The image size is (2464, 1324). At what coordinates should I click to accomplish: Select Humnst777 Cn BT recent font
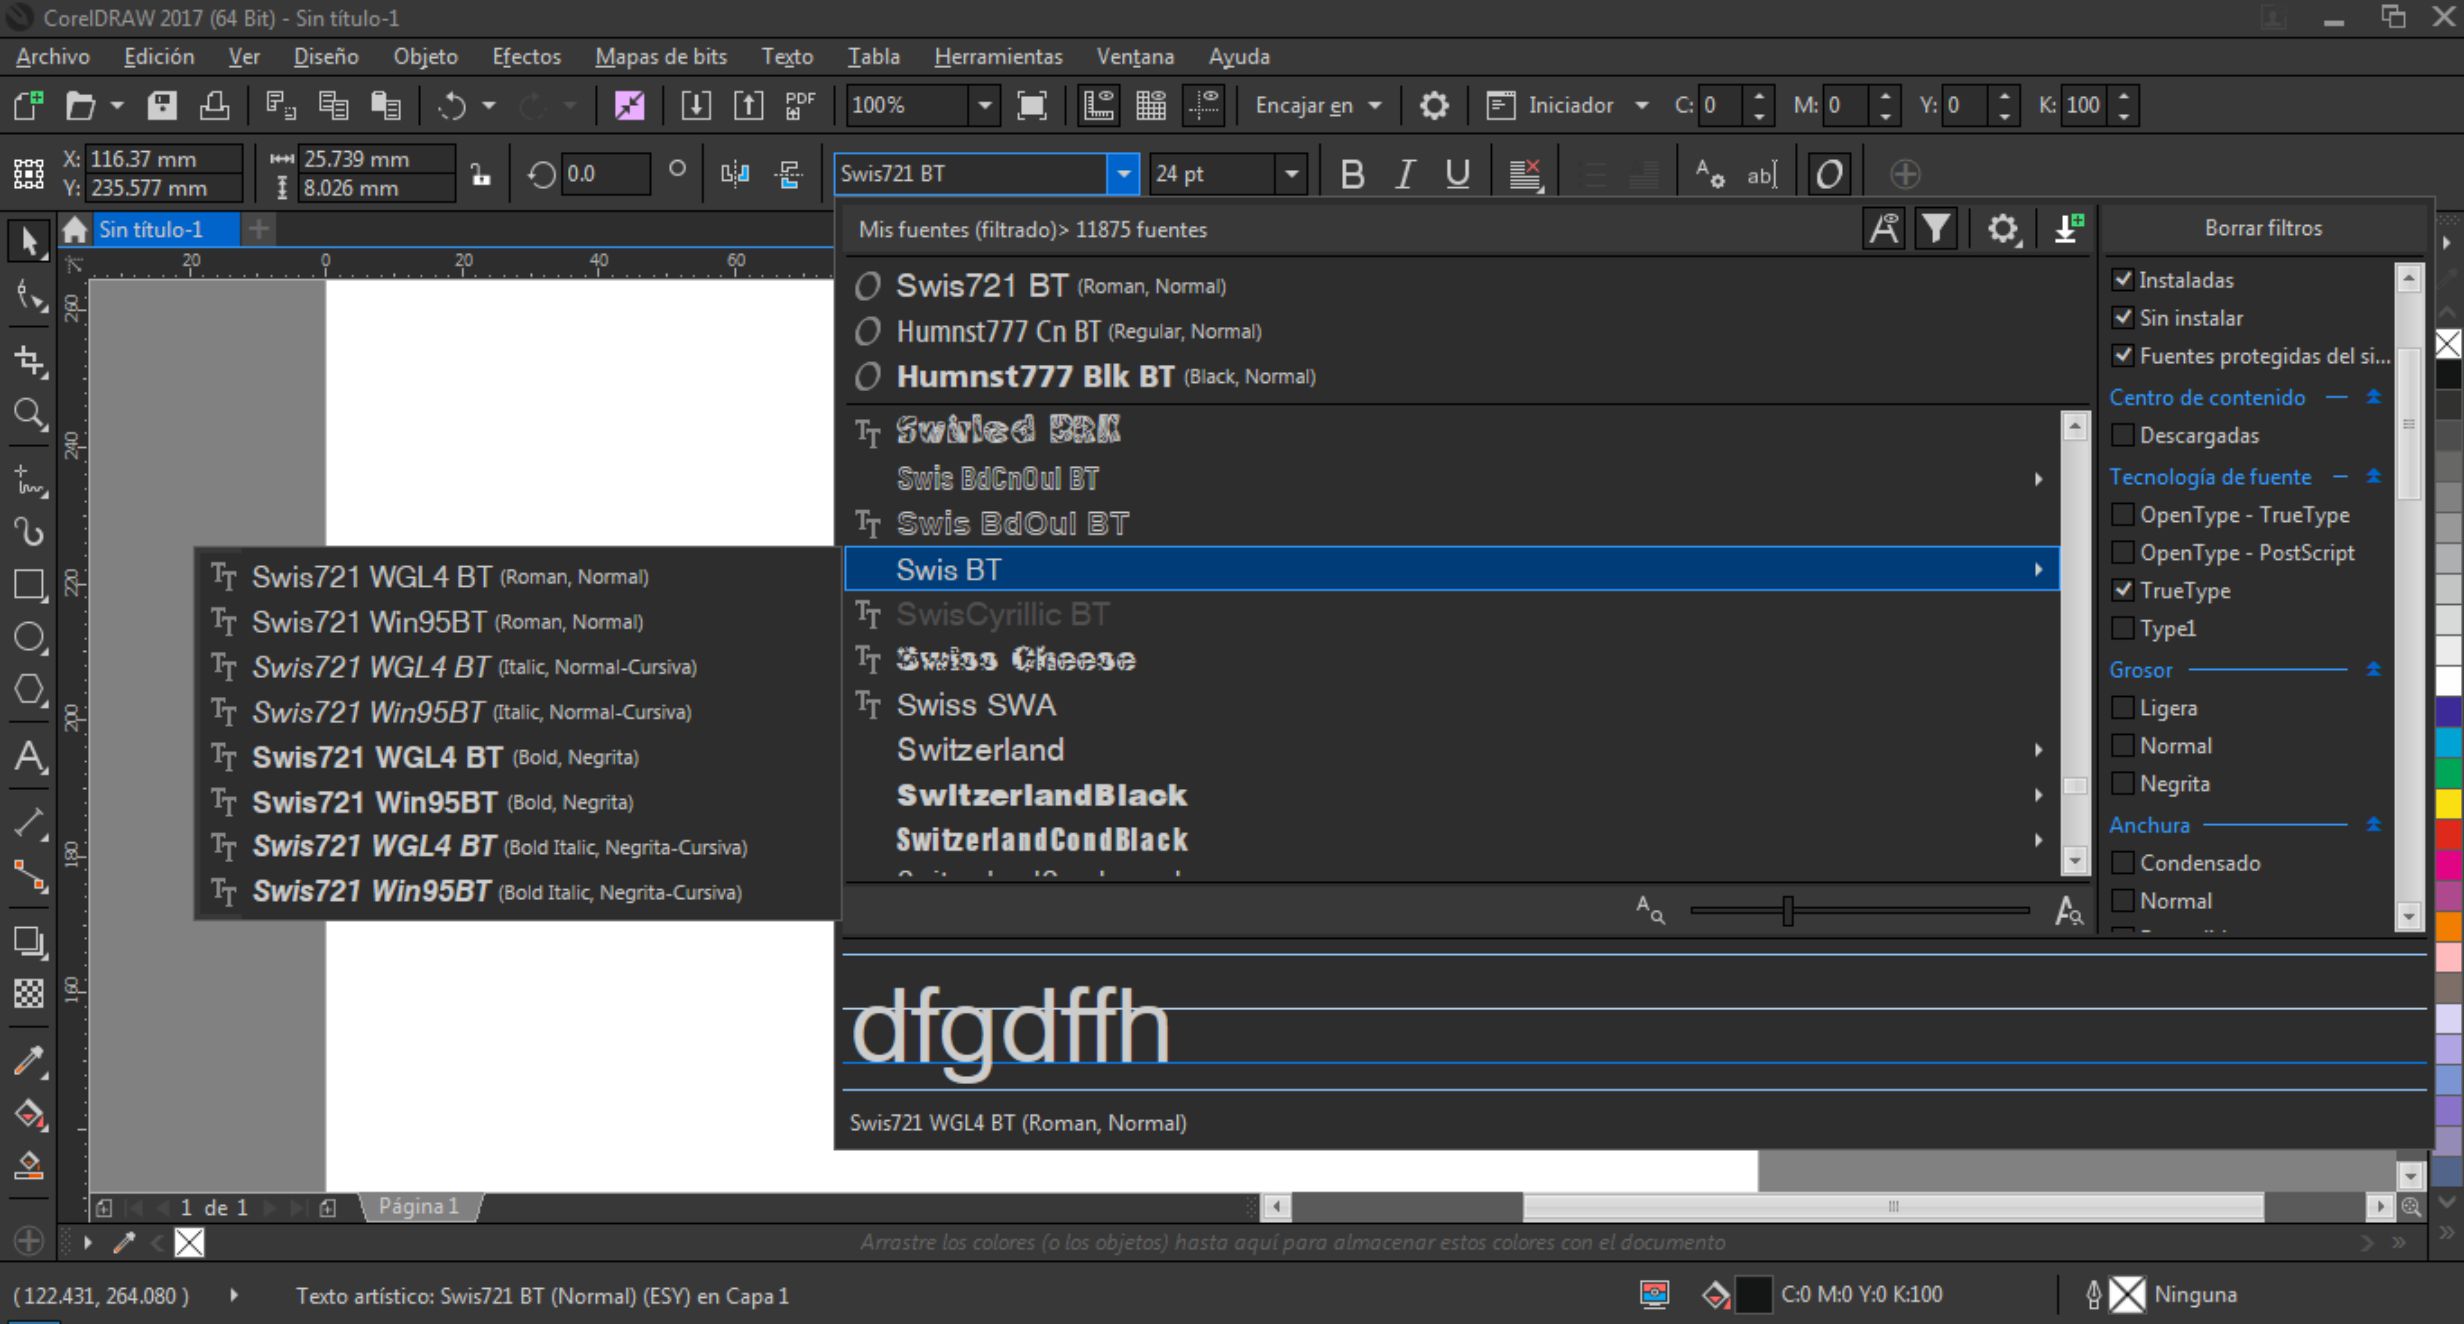(x=1466, y=331)
